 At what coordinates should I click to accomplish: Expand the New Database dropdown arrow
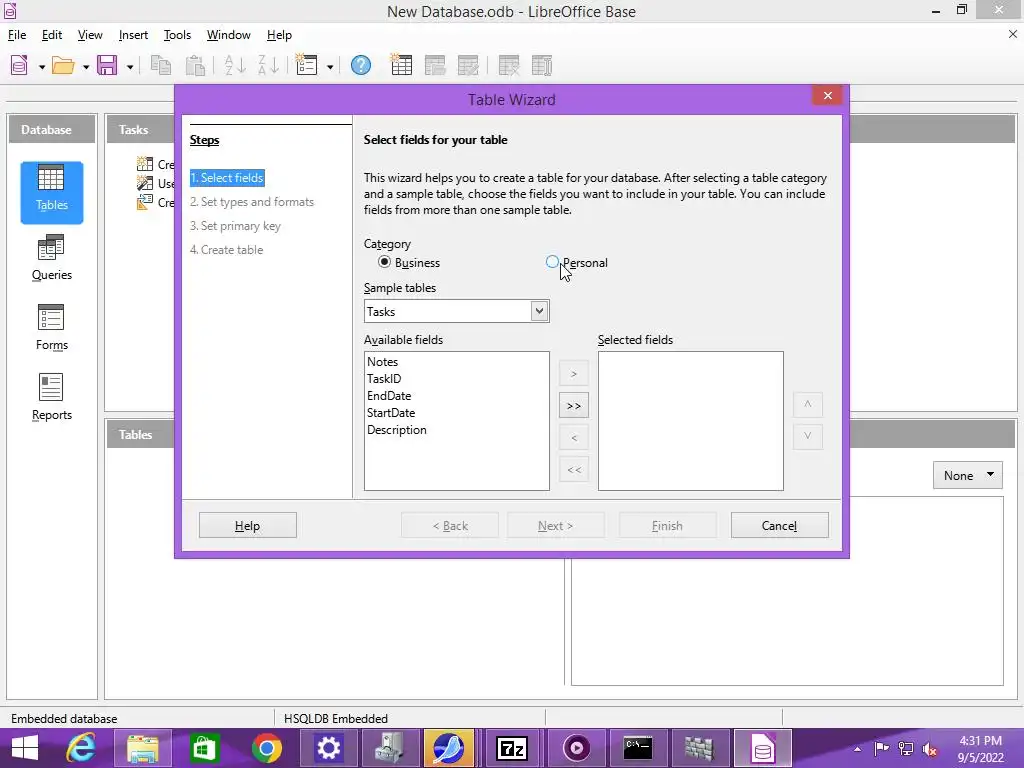42,67
